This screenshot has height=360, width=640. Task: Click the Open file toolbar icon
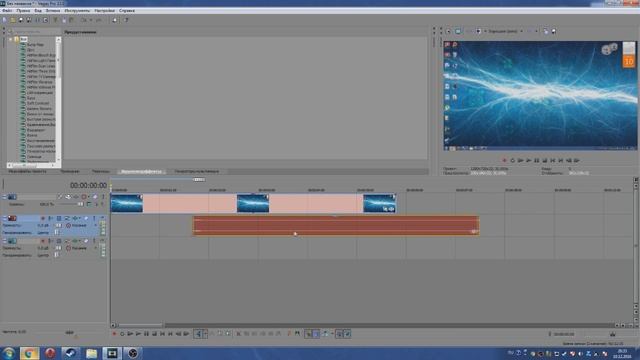13,20
